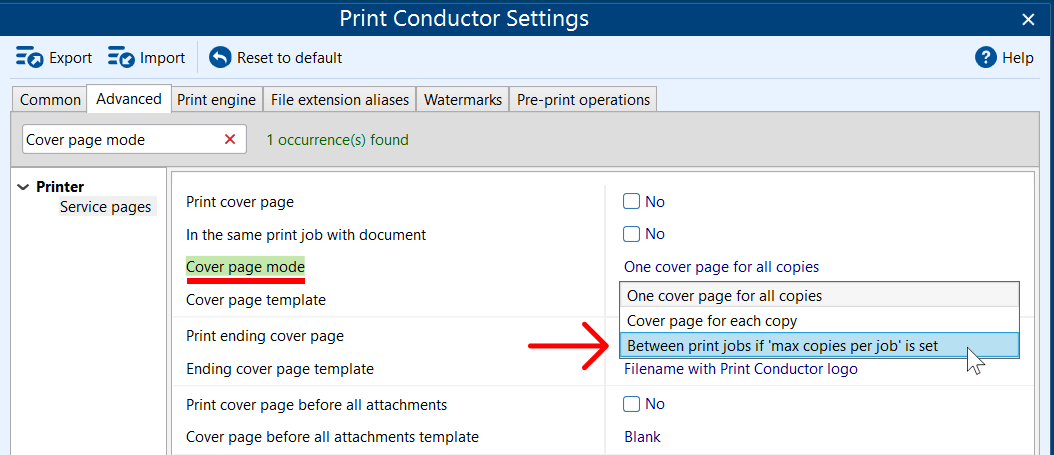Pick Between print jobs if max copies option
This screenshot has height=455, width=1054.
pos(819,345)
